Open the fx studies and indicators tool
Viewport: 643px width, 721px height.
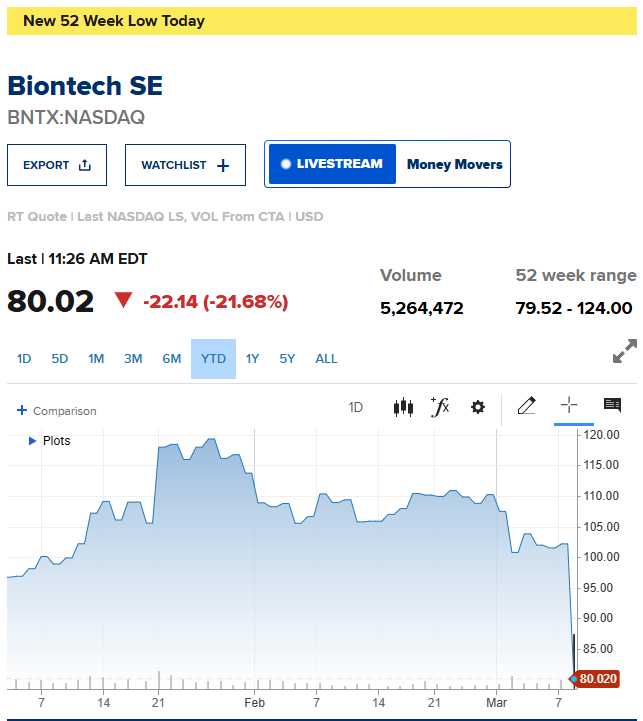point(440,407)
